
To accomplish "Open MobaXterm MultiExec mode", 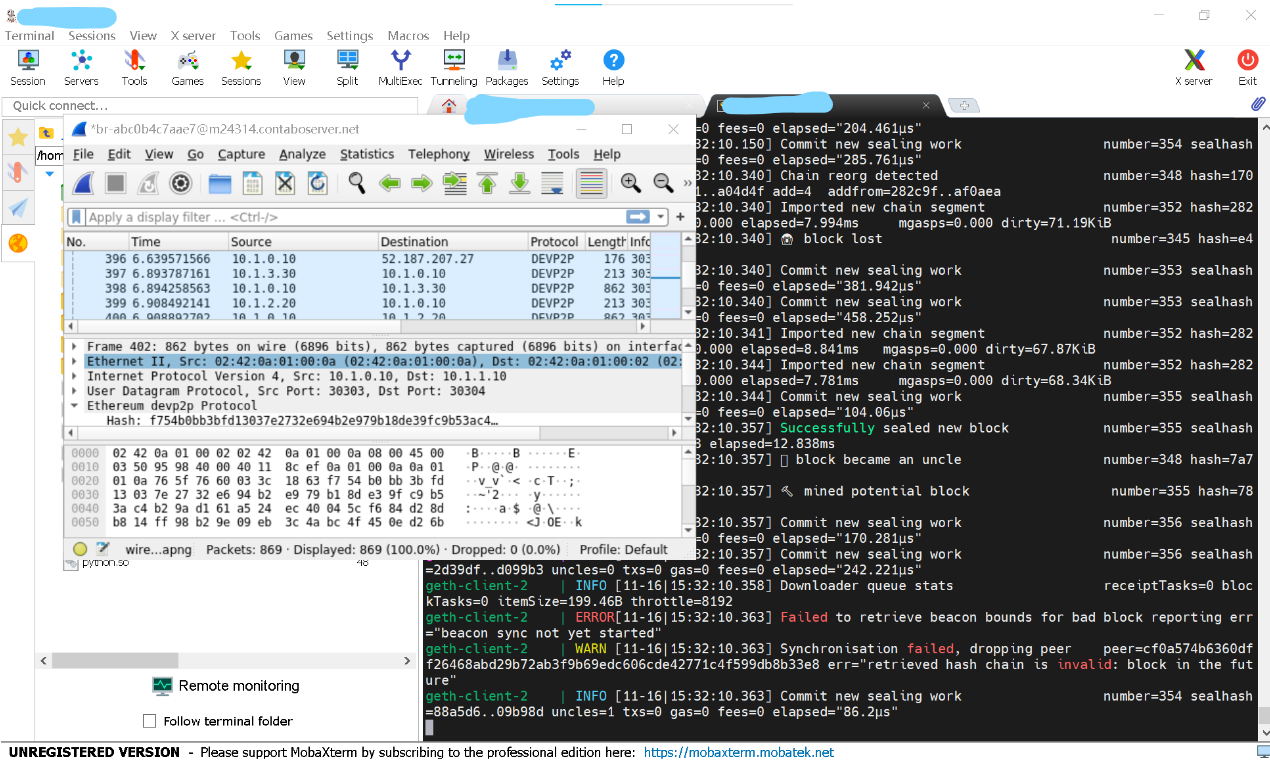I will point(400,67).
